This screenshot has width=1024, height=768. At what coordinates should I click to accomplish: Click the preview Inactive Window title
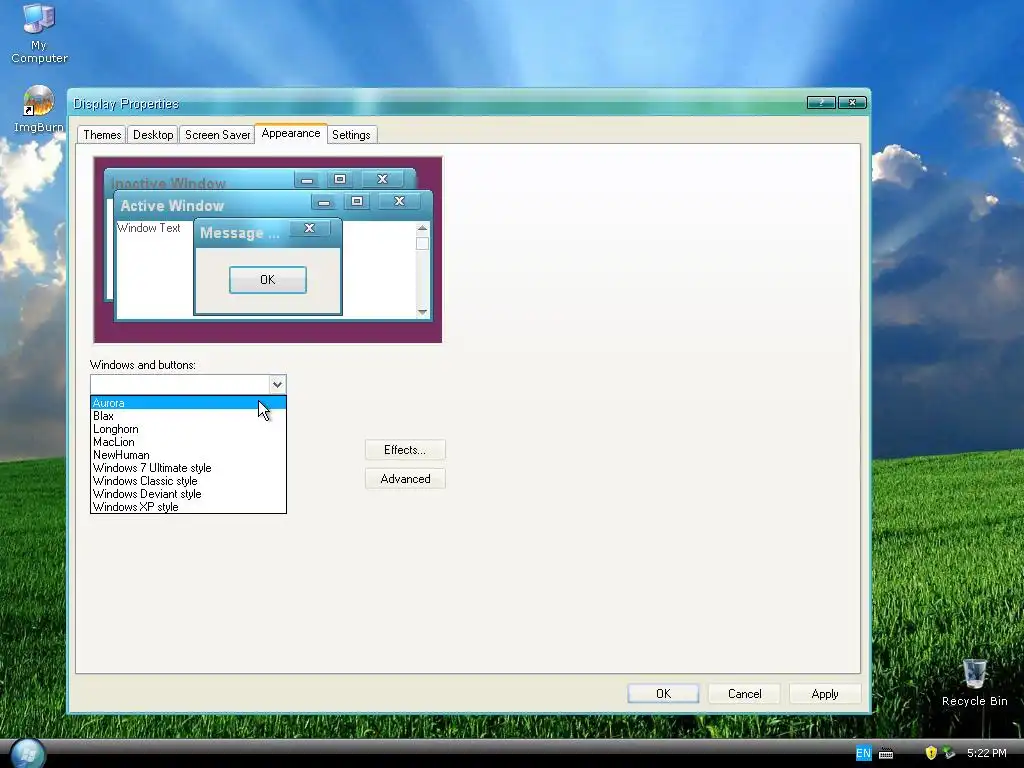tap(168, 183)
